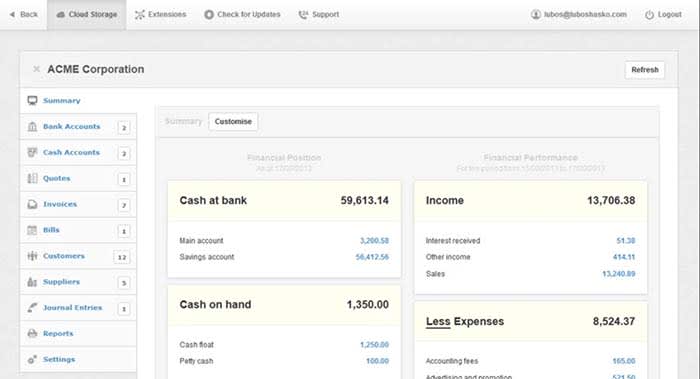Viewport: 700px width, 379px height.
Task: Click Savings account balance 56,412.56
Action: click(372, 257)
